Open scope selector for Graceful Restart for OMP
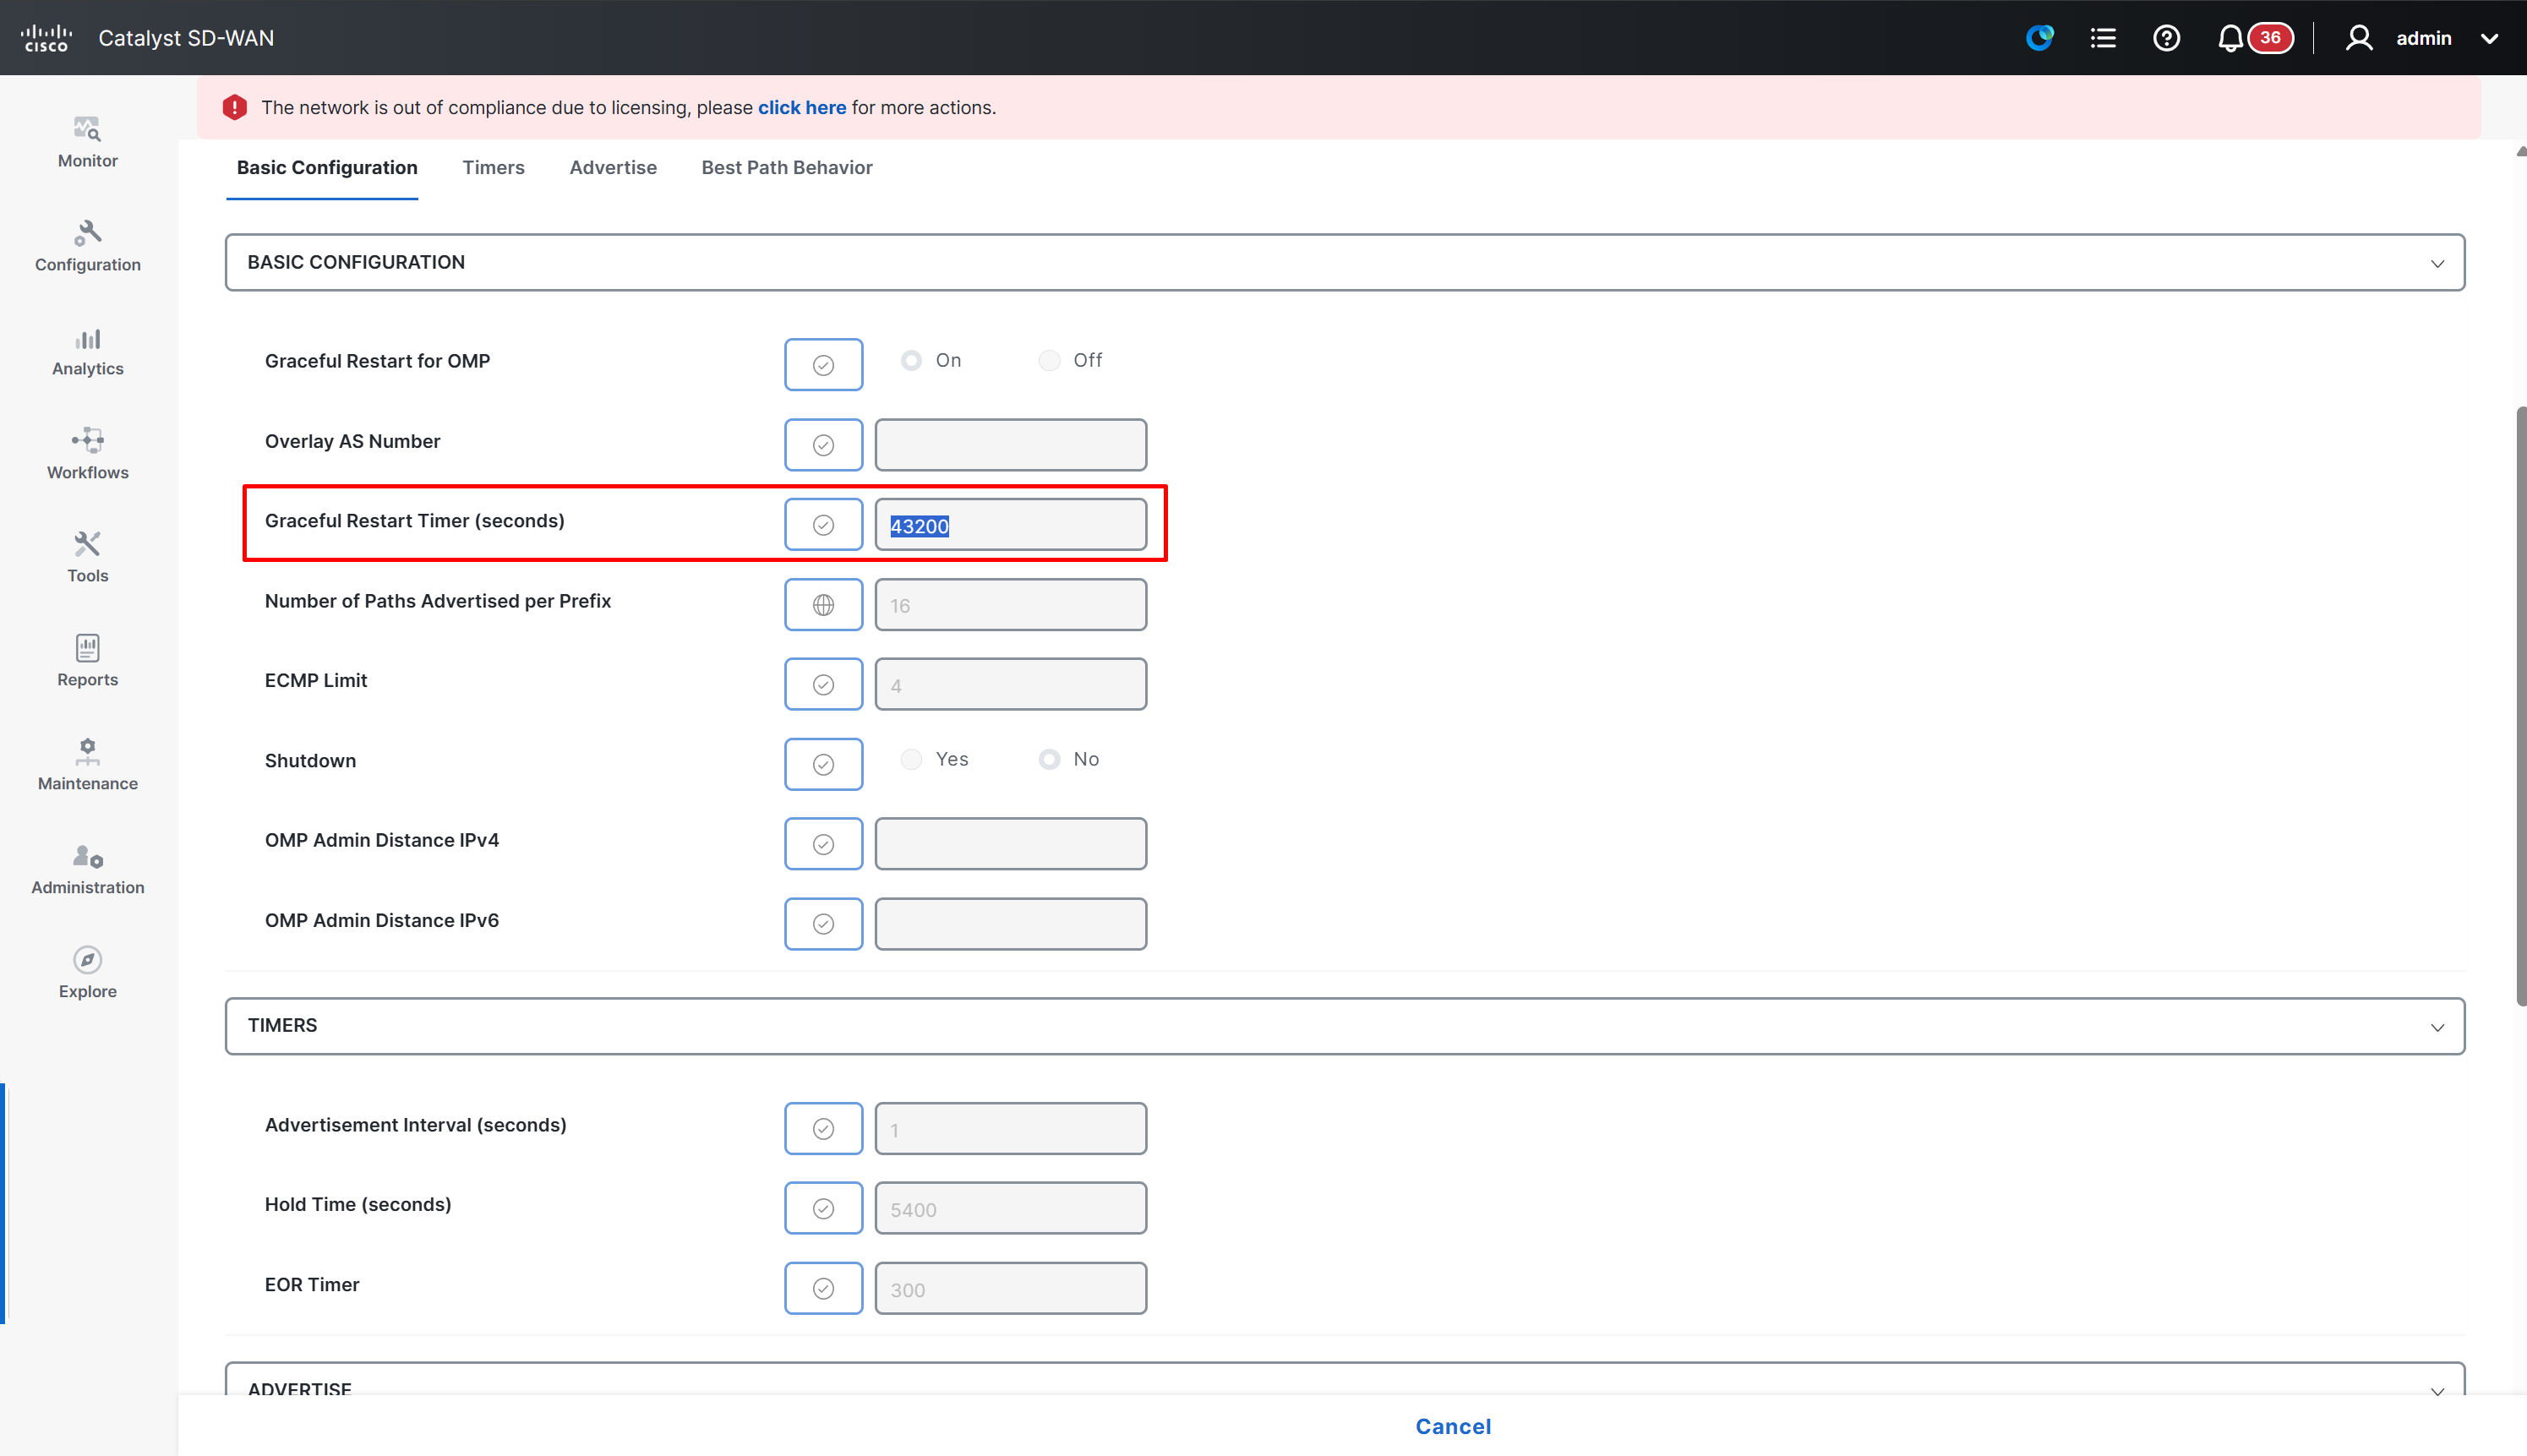The image size is (2527, 1456). point(823,364)
